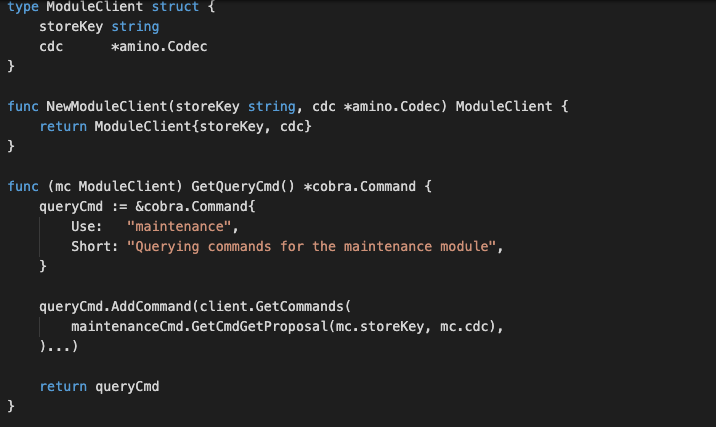Click the mc.cdc argument
716x427 pixels.
click(x=464, y=327)
